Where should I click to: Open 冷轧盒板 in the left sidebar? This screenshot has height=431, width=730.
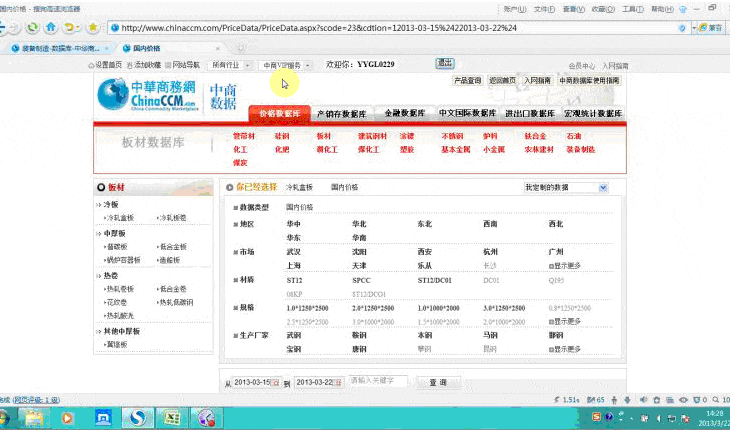pyautogui.click(x=122, y=217)
